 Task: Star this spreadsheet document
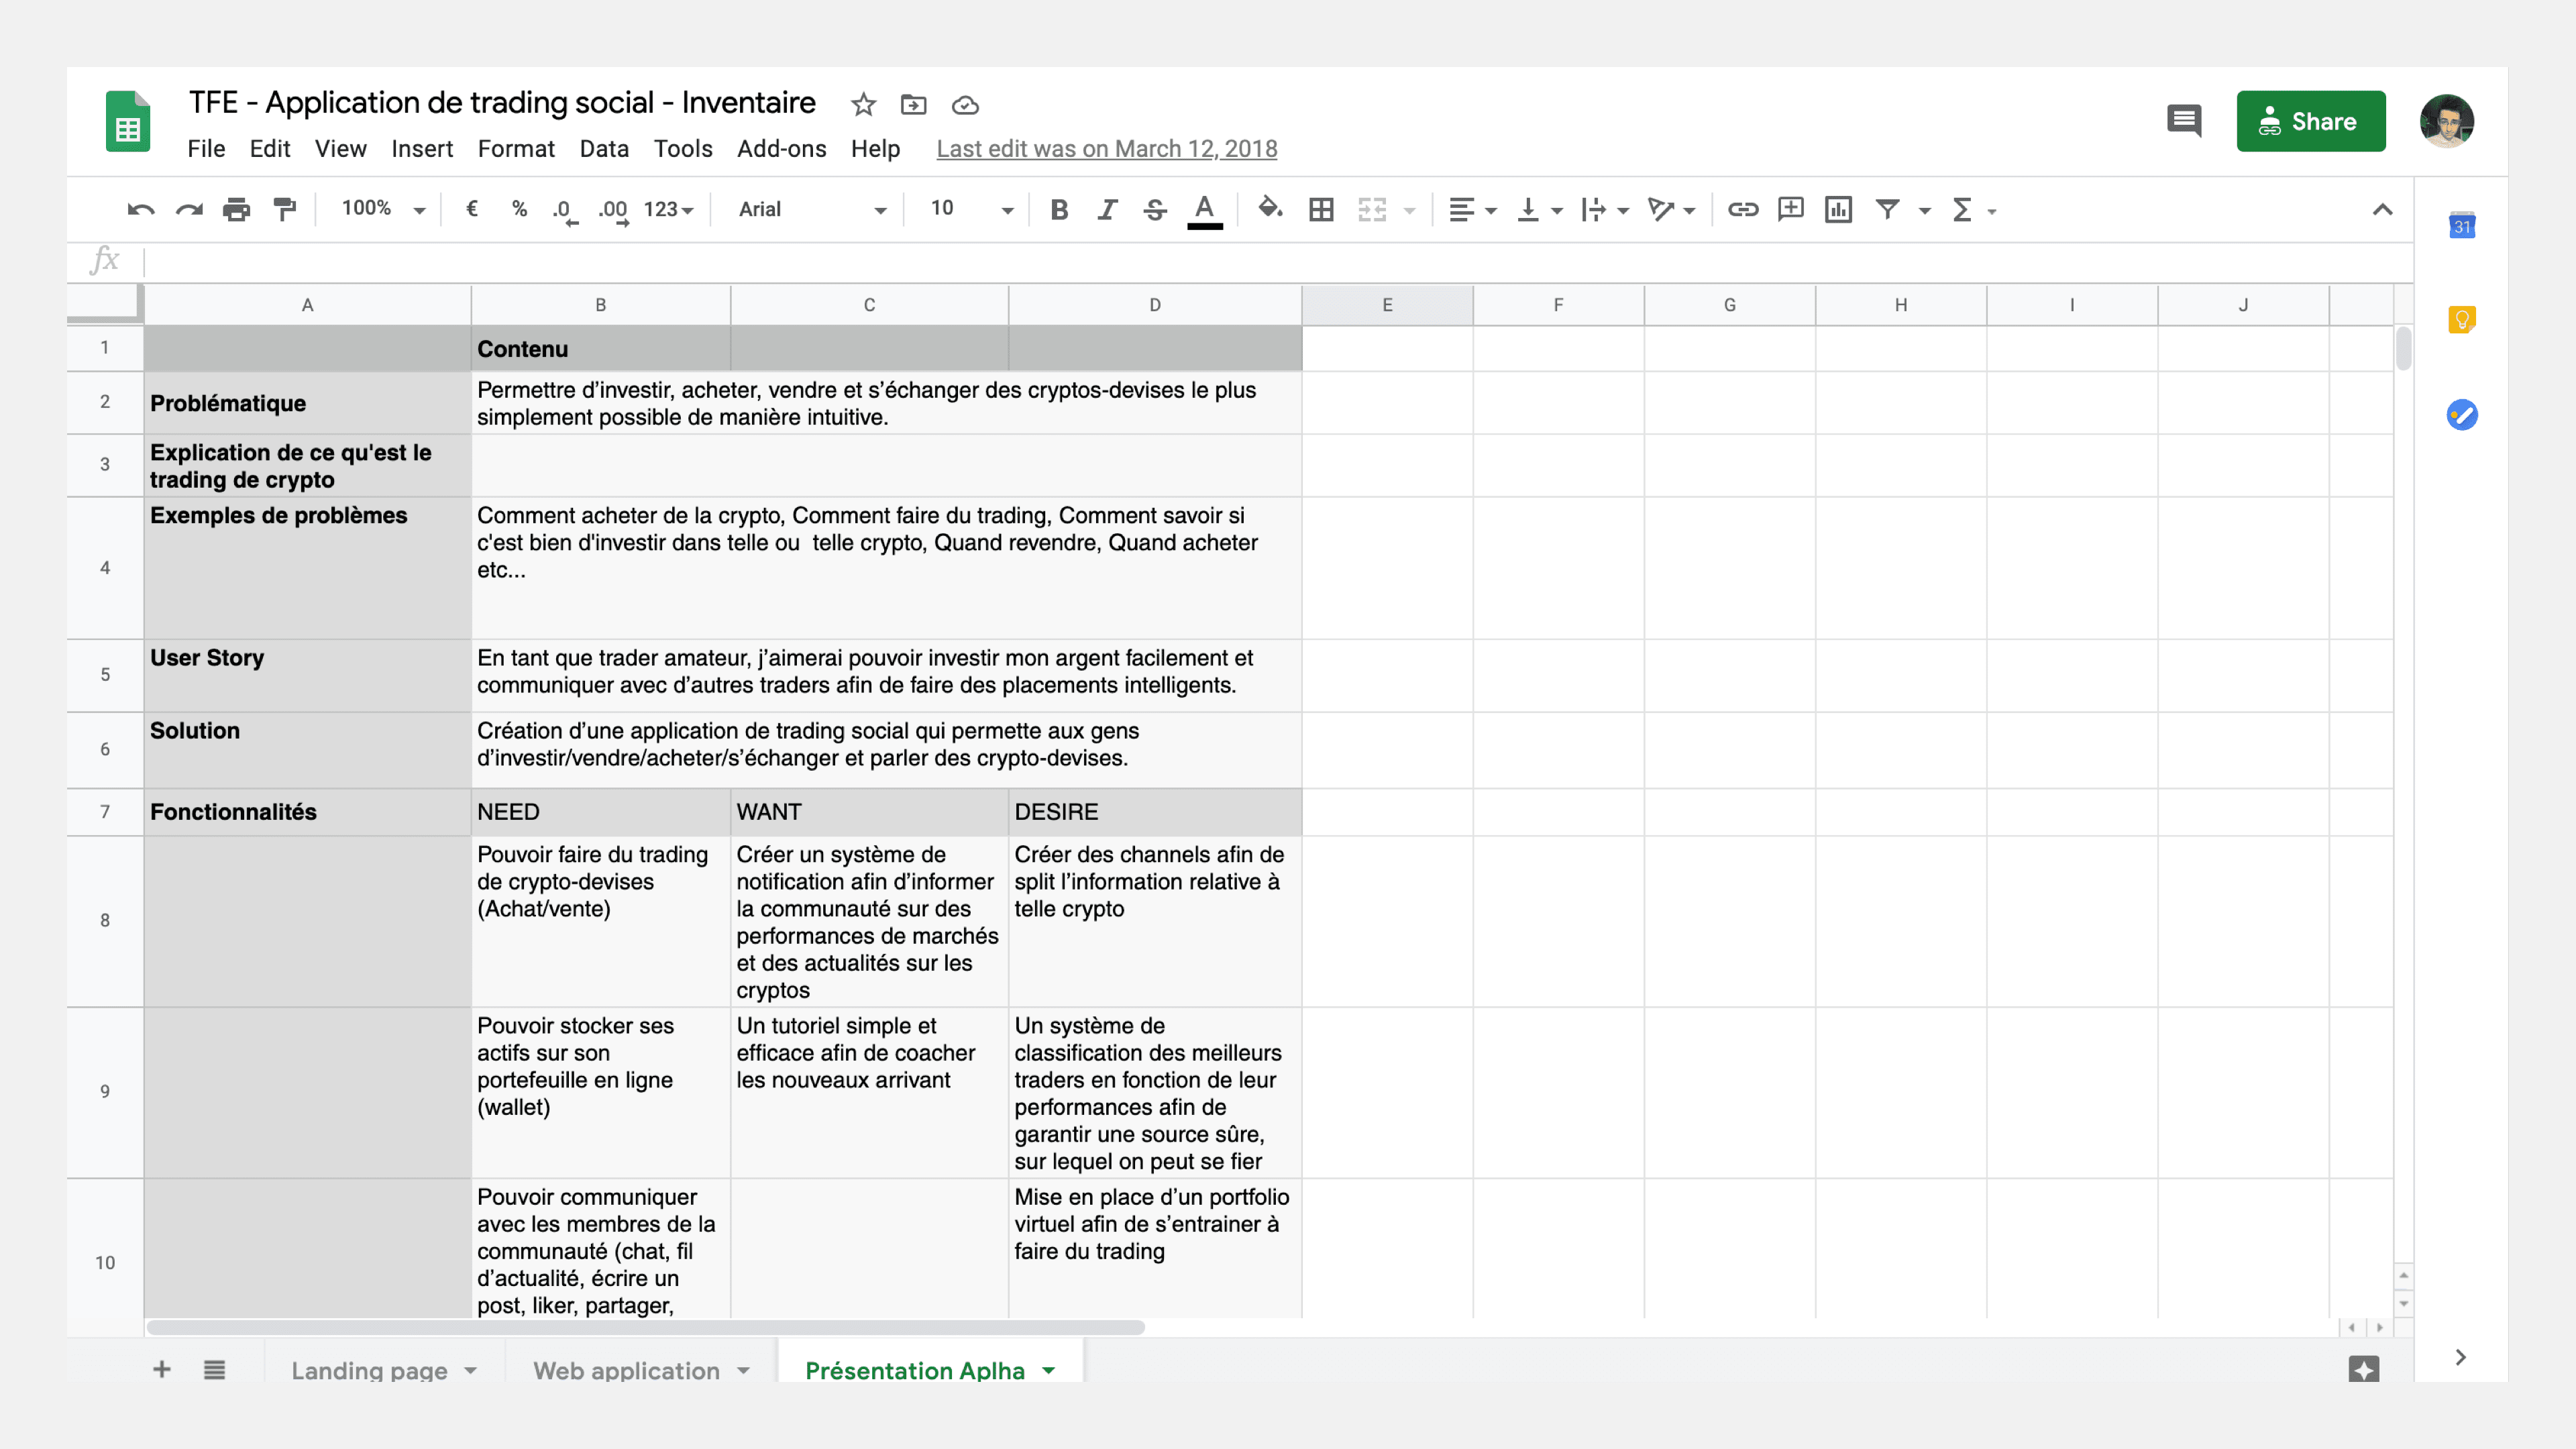(863, 104)
